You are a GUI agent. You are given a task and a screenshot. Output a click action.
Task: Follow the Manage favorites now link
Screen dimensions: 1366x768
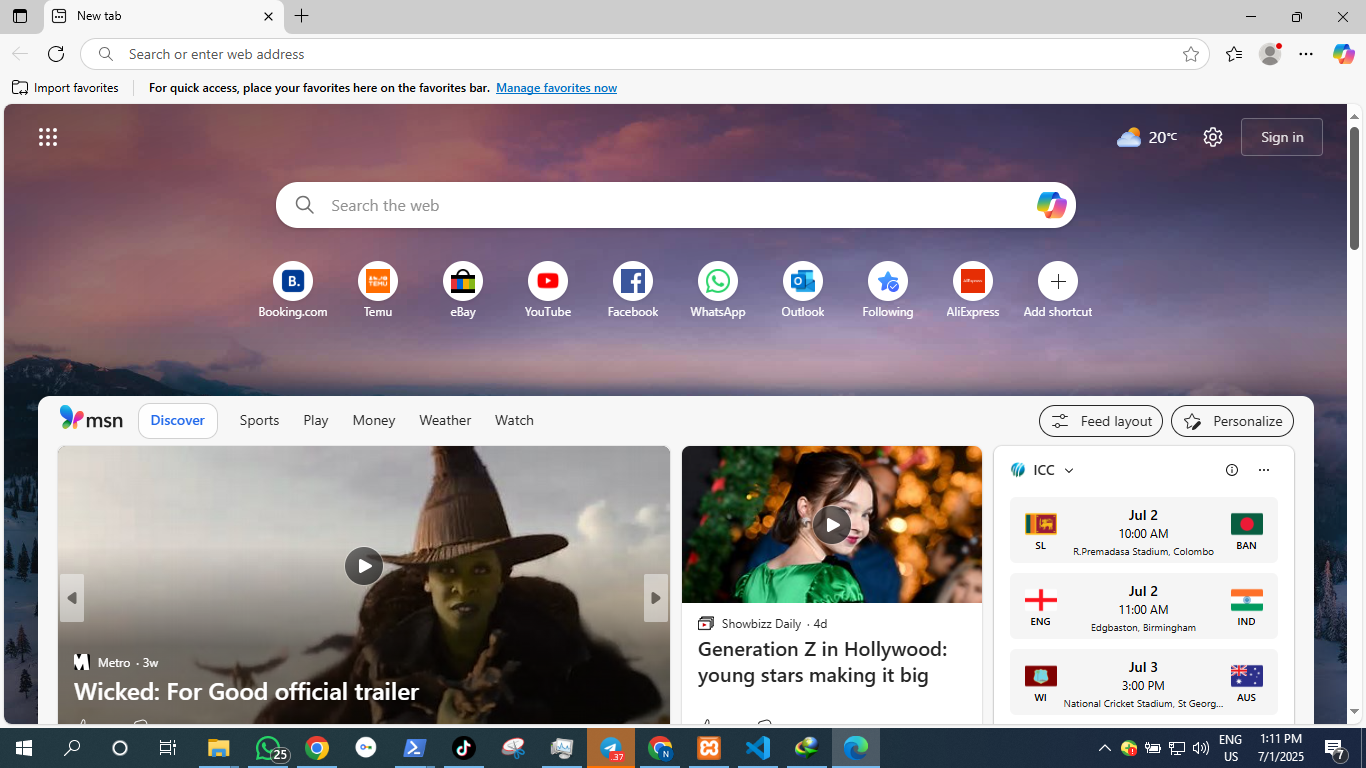point(556,88)
